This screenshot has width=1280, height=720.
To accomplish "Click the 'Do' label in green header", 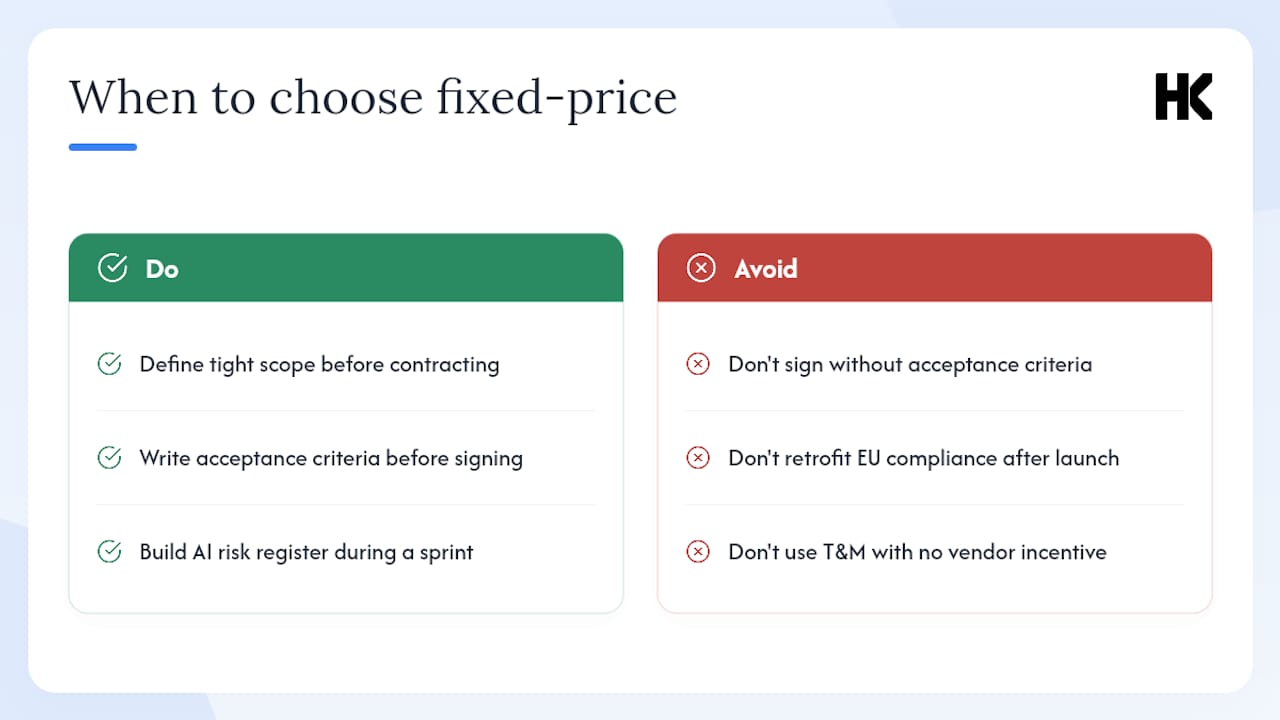I will (x=162, y=268).
